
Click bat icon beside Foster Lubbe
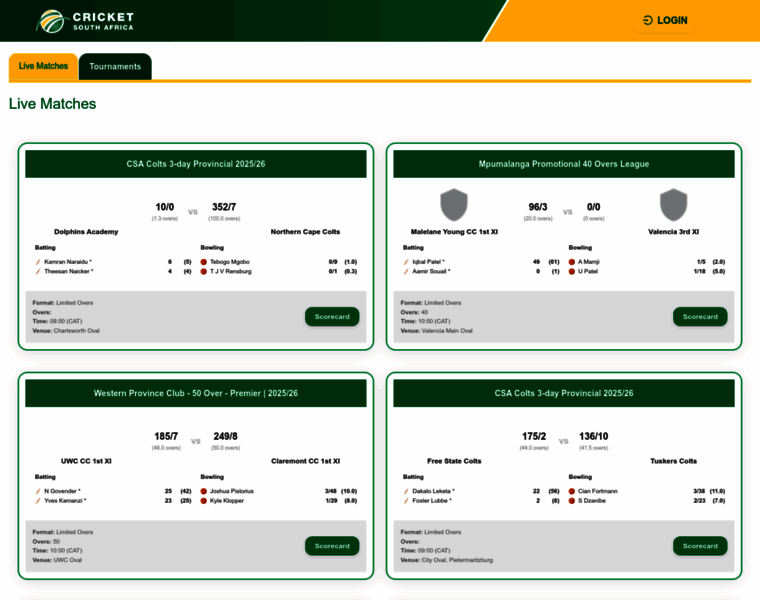click(406, 501)
